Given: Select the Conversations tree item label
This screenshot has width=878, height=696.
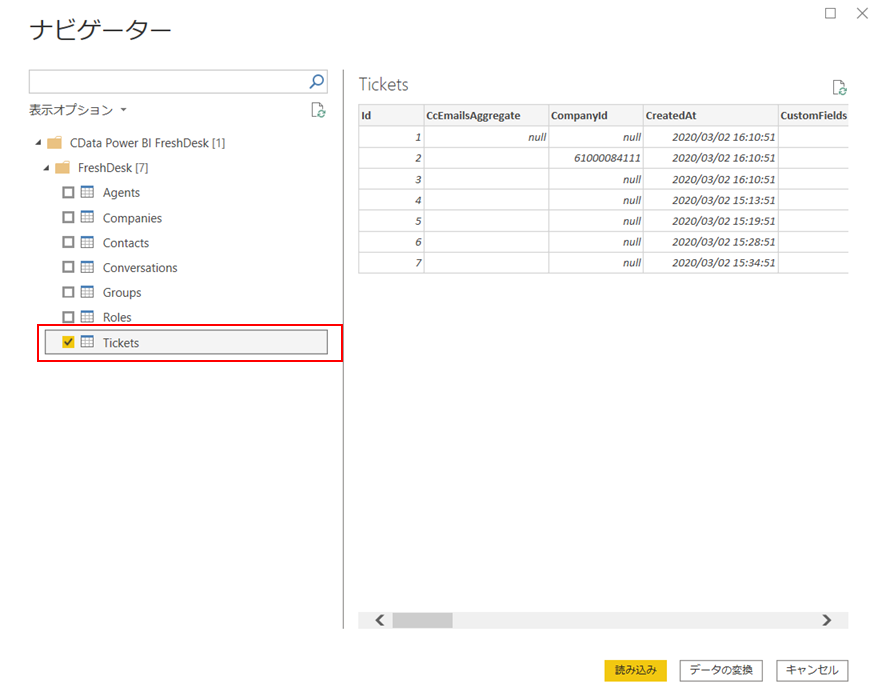Looking at the screenshot, I should click(139, 268).
